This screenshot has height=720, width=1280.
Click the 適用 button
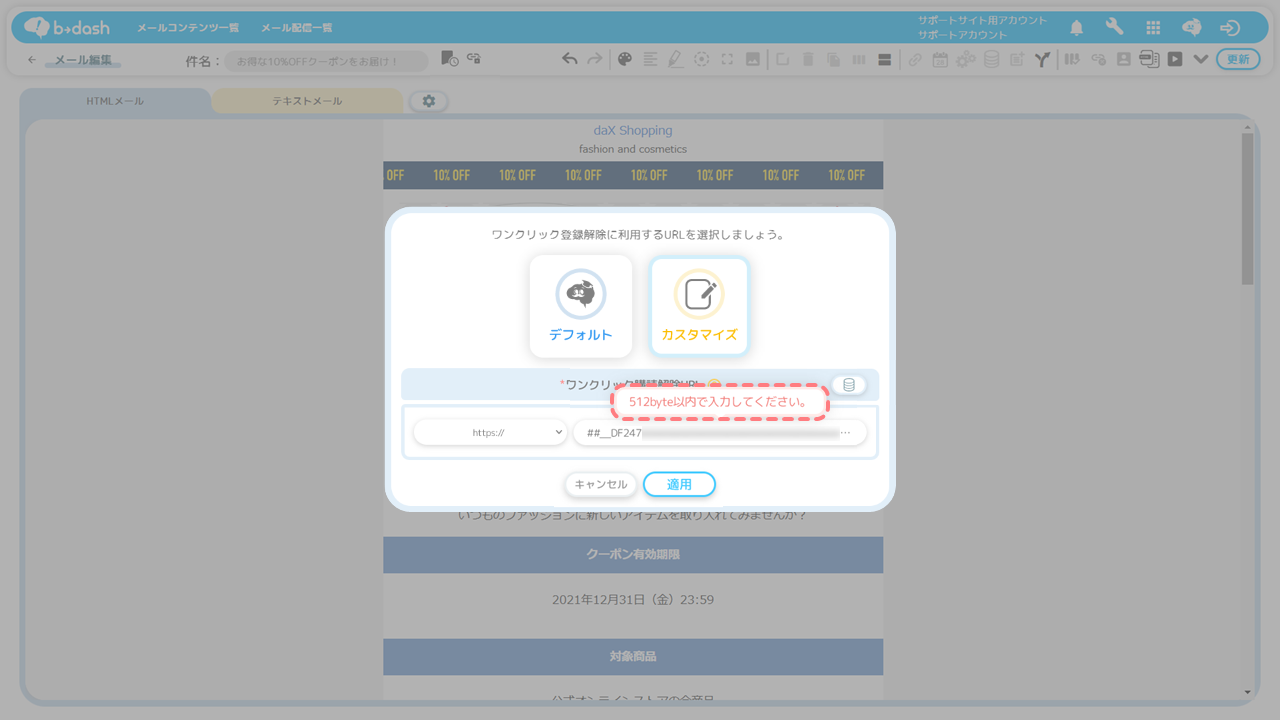click(679, 484)
